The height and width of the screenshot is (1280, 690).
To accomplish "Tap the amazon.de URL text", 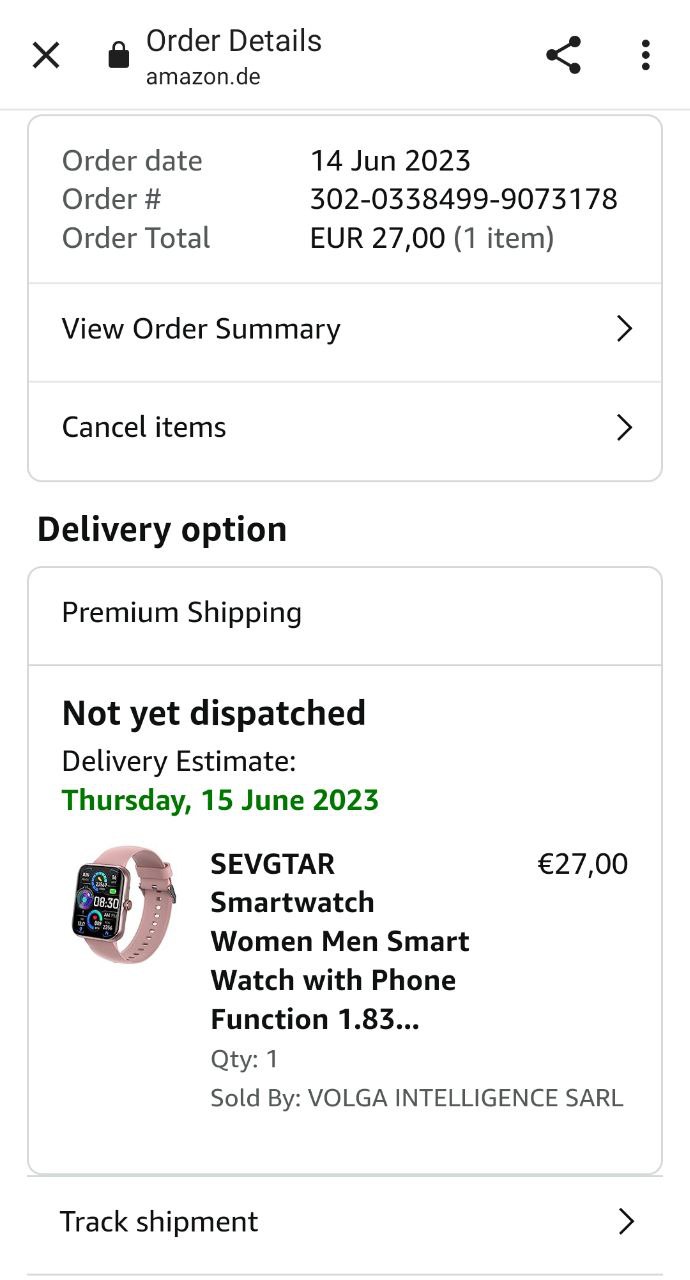I will tap(203, 77).
